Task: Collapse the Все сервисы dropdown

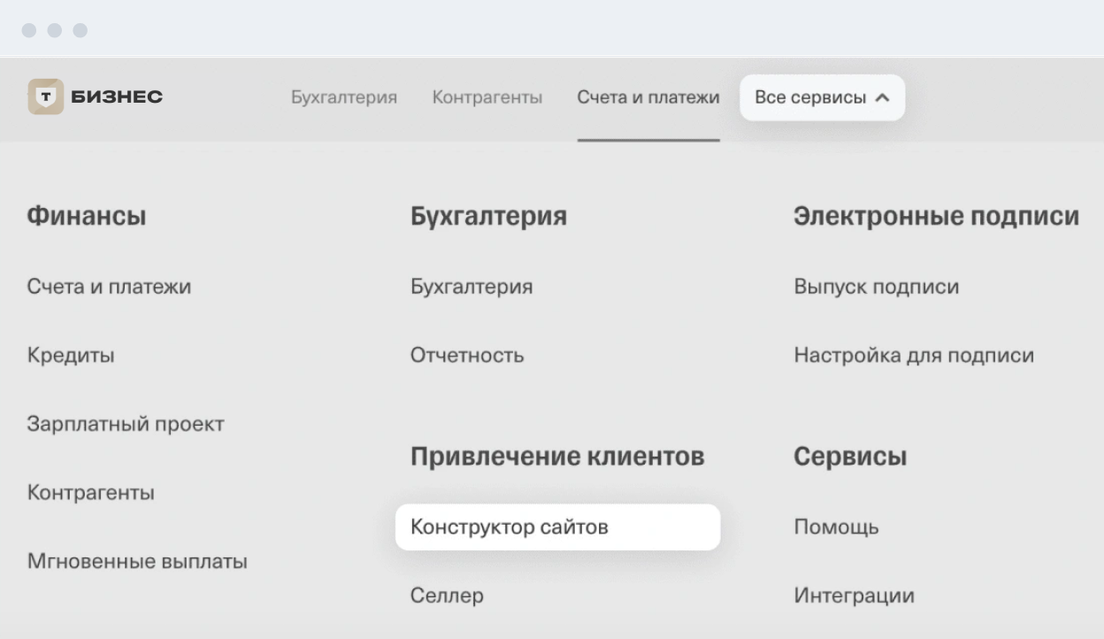Action: pos(821,98)
